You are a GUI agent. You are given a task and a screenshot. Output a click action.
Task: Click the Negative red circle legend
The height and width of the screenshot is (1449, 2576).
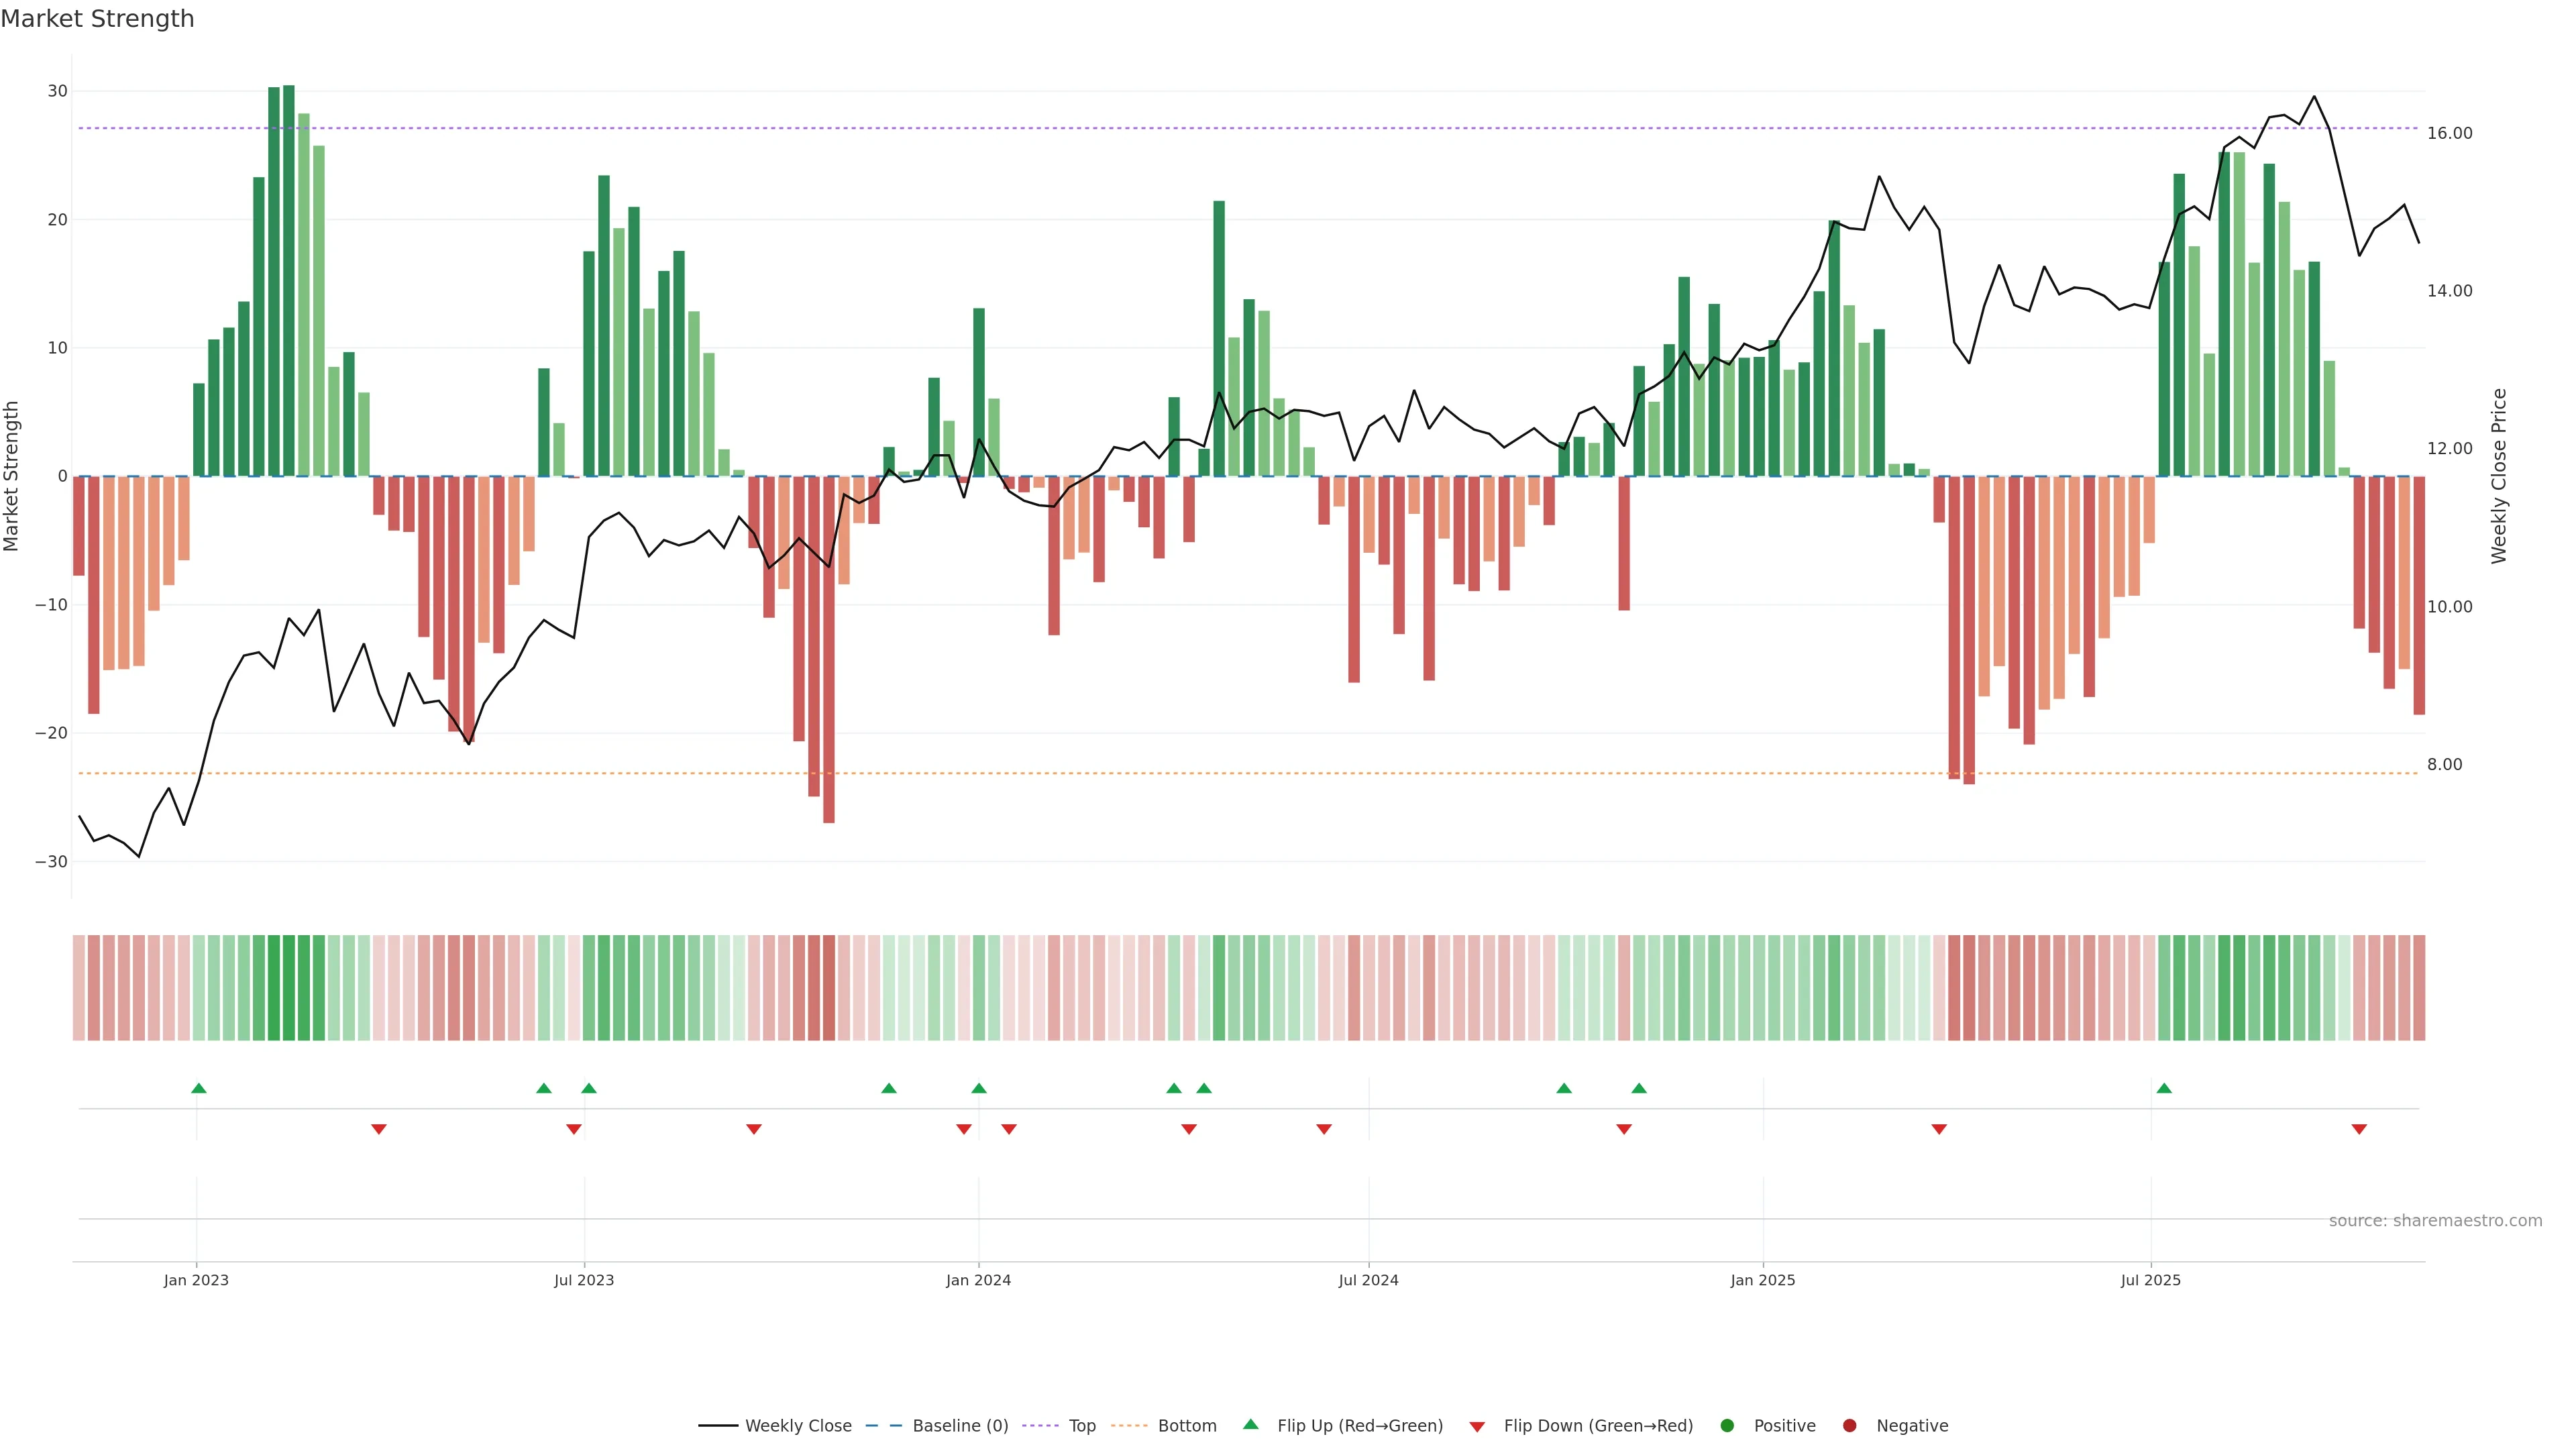coord(1849,1425)
